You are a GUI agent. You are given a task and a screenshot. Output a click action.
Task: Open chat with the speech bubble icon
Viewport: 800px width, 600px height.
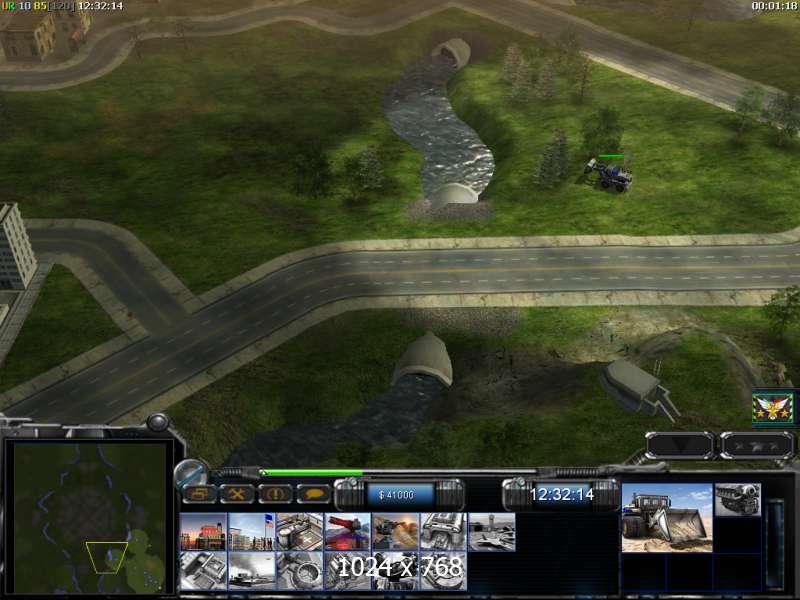pos(314,494)
